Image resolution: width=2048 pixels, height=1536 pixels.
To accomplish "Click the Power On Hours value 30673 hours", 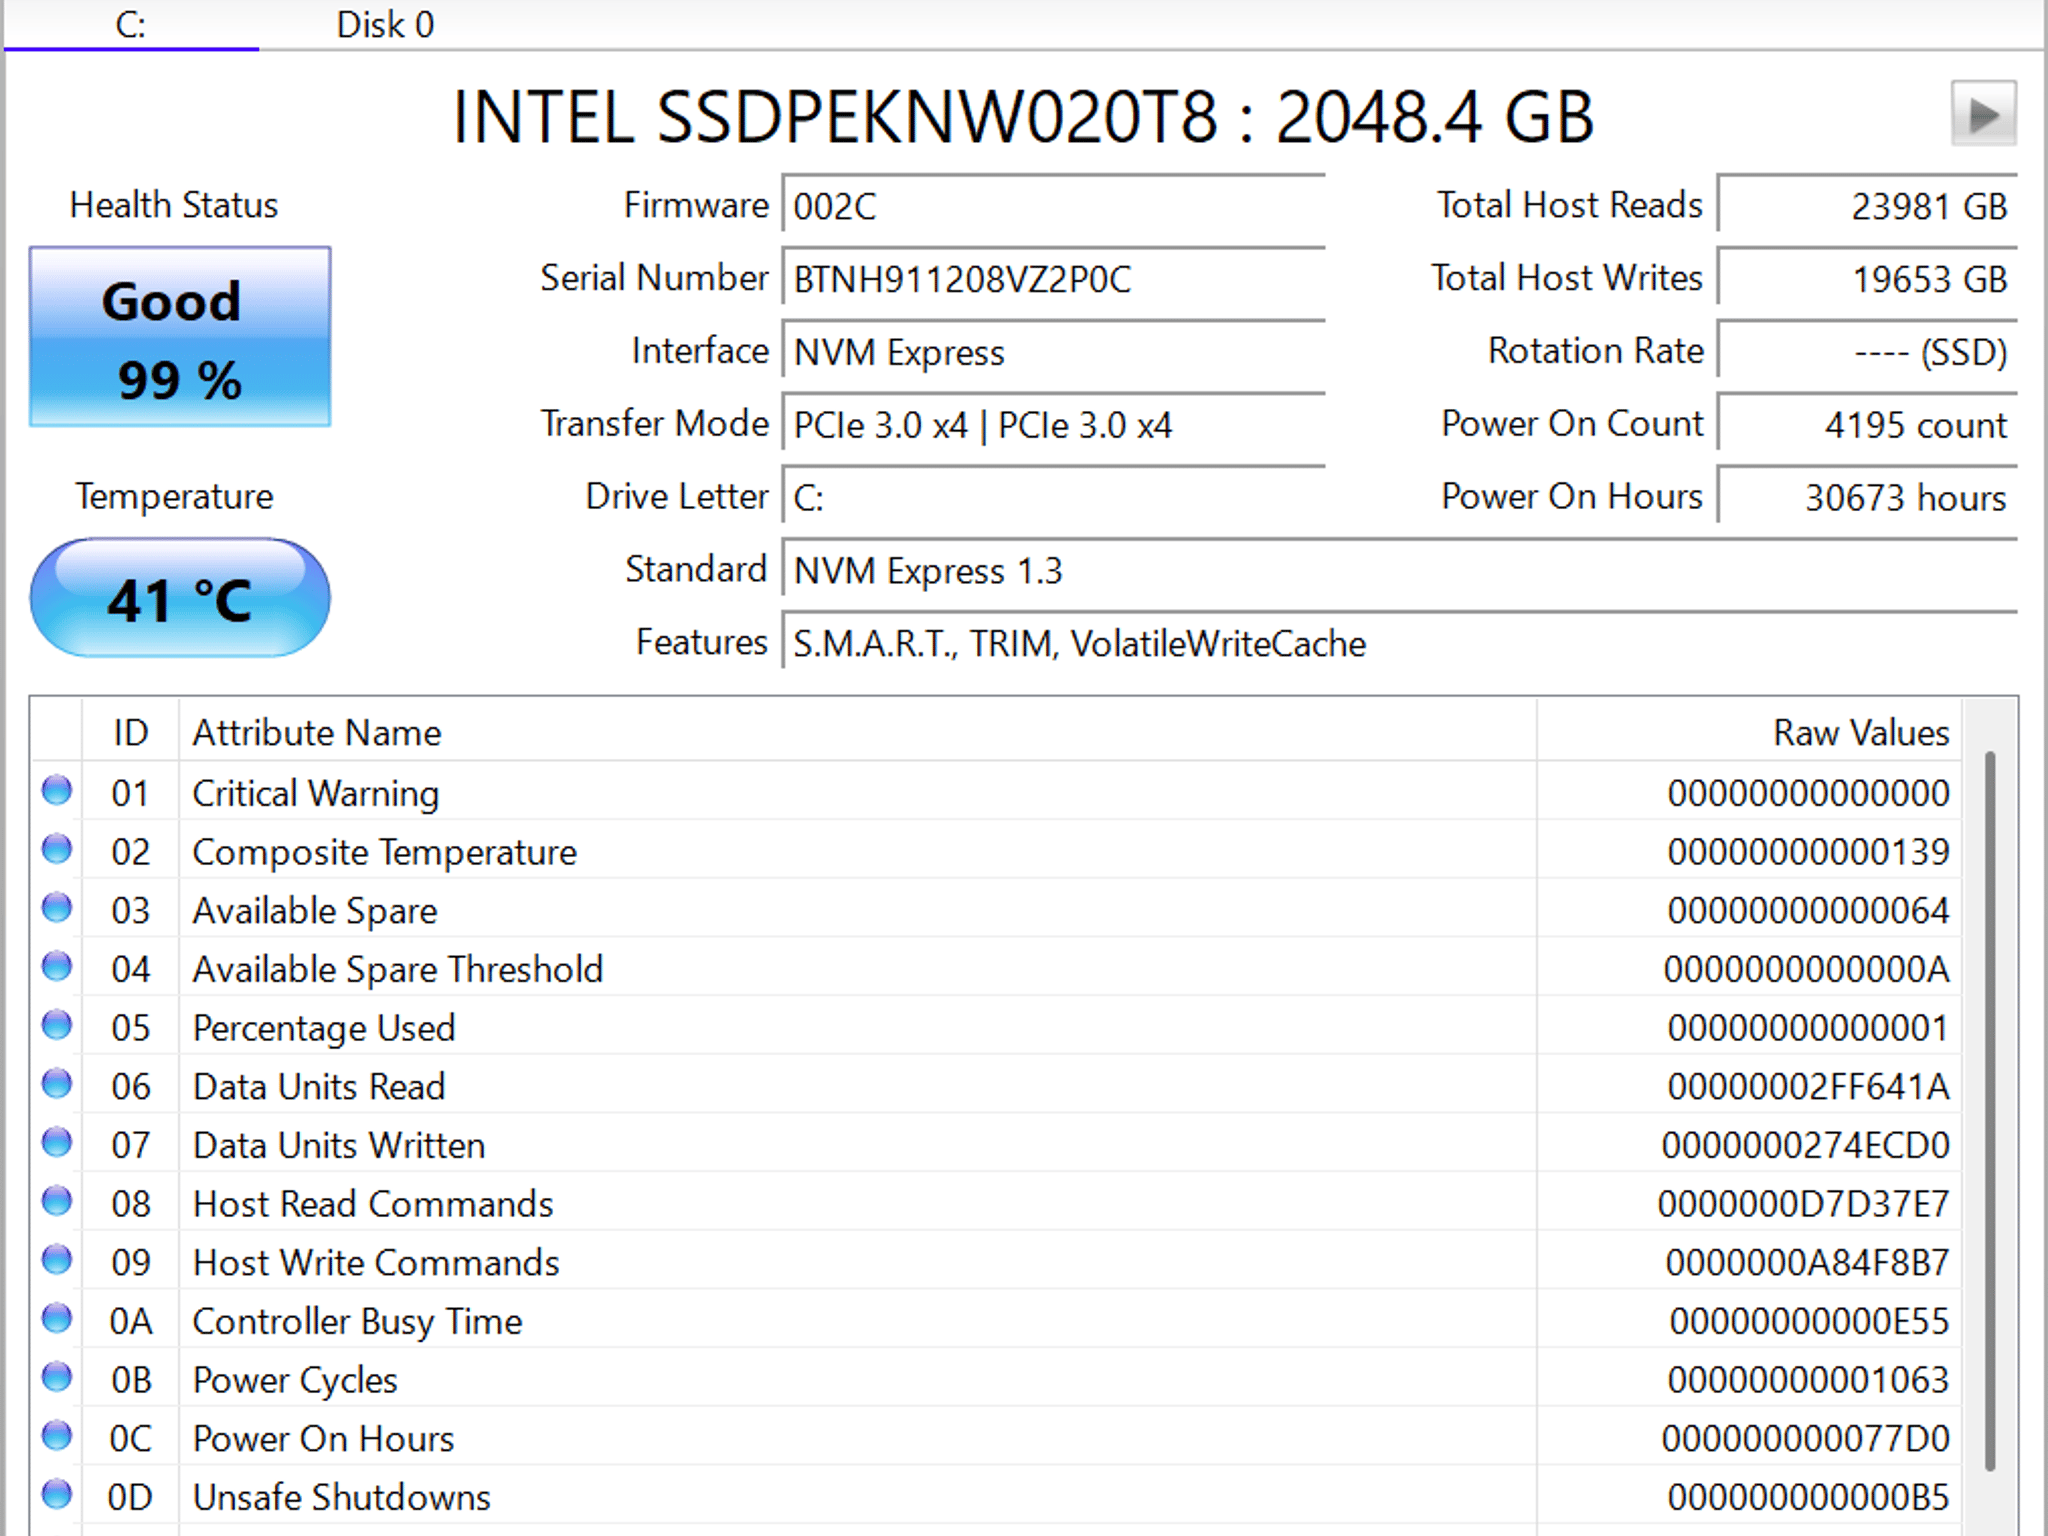I will (x=1867, y=496).
